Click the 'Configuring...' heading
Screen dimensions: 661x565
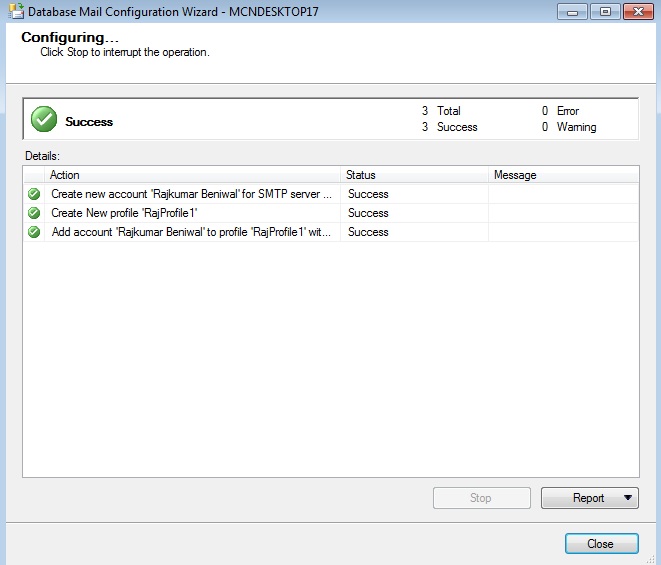pyautogui.click(x=70, y=38)
